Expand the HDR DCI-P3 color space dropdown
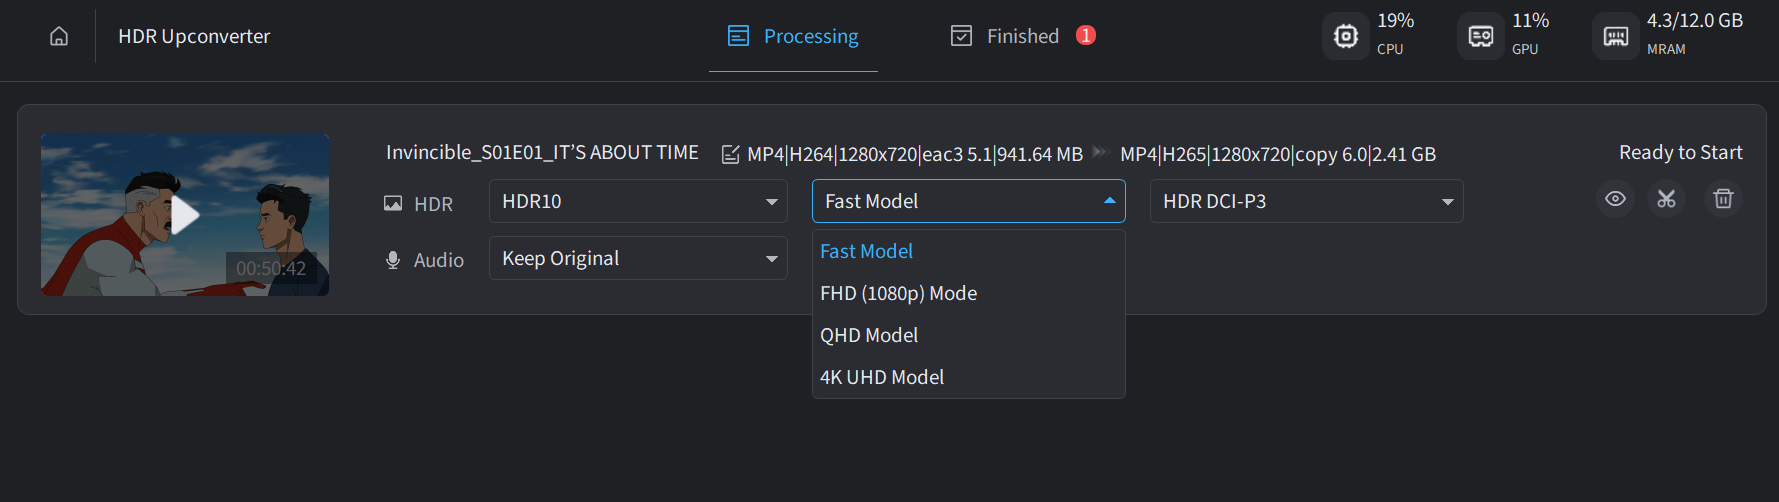Image resolution: width=1779 pixels, height=502 pixels. coord(1306,201)
